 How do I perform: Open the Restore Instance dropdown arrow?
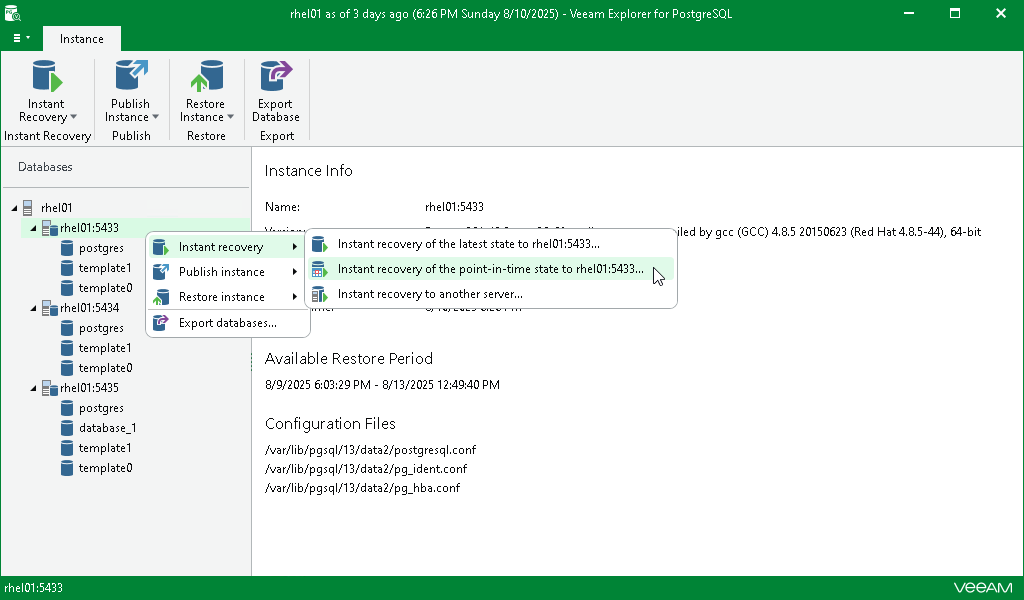pyautogui.click(x=233, y=117)
